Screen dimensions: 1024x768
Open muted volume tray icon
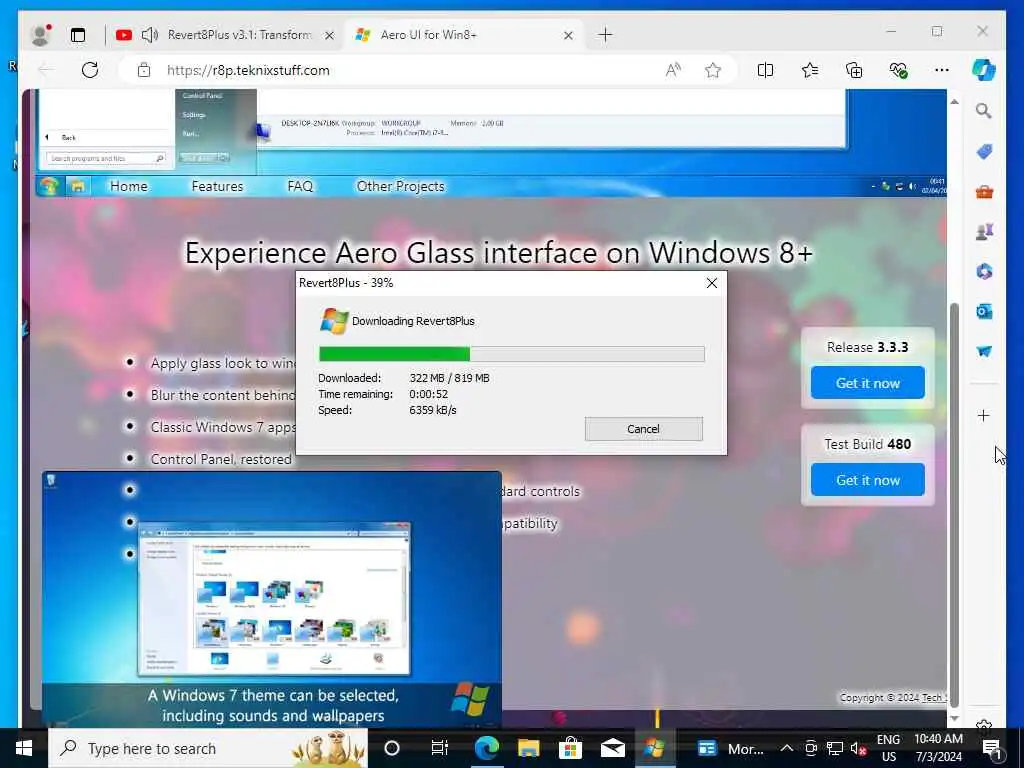(858, 748)
